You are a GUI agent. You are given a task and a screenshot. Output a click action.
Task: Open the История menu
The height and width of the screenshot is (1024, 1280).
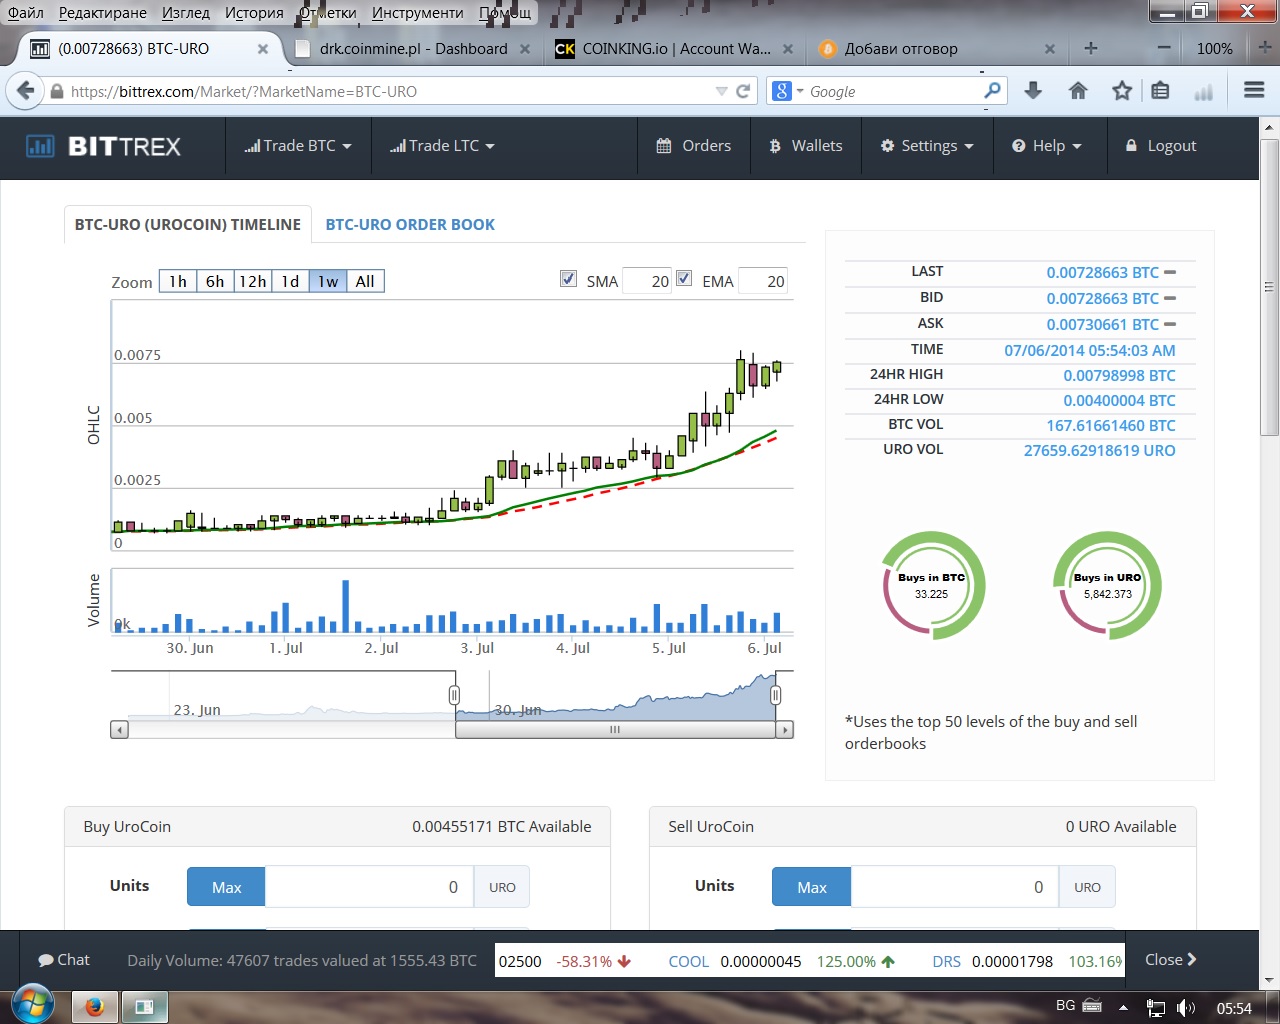[254, 13]
